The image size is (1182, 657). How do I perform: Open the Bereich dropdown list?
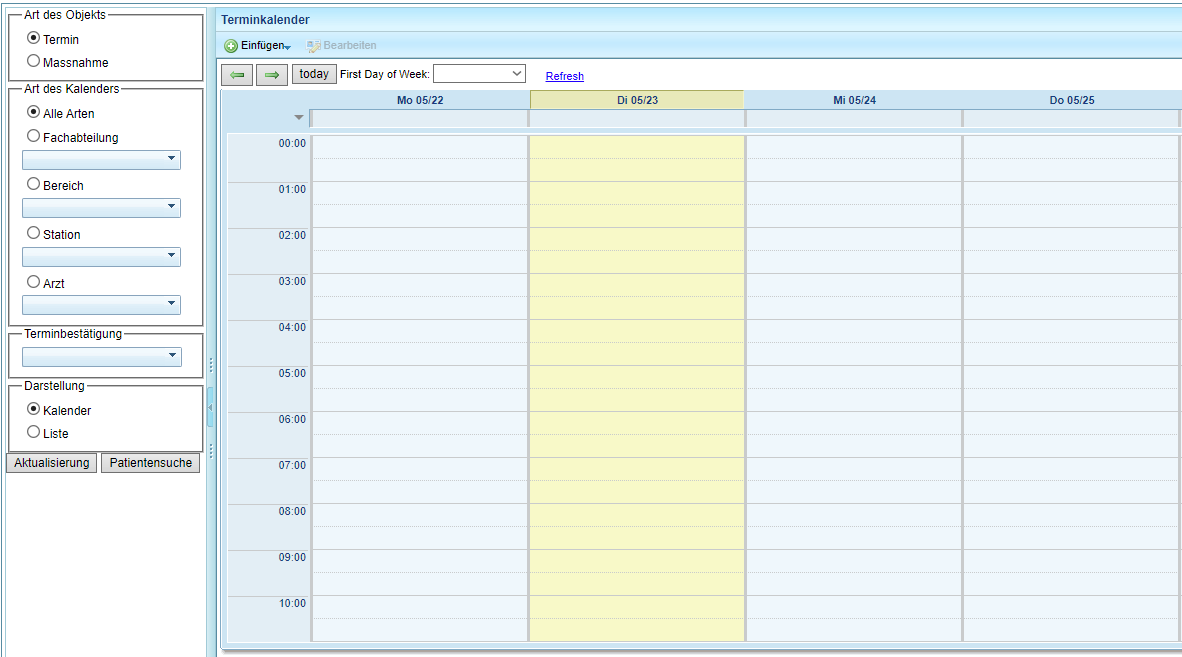tap(172, 208)
